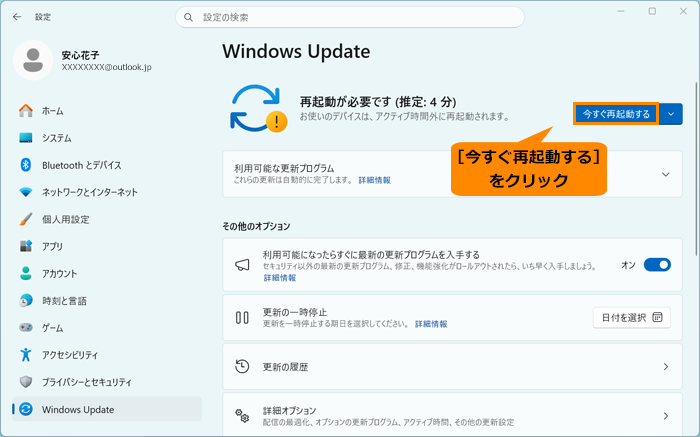The image size is (700, 437).
Task: Open the ホーム home icon in sidebar
Action: coord(26,111)
